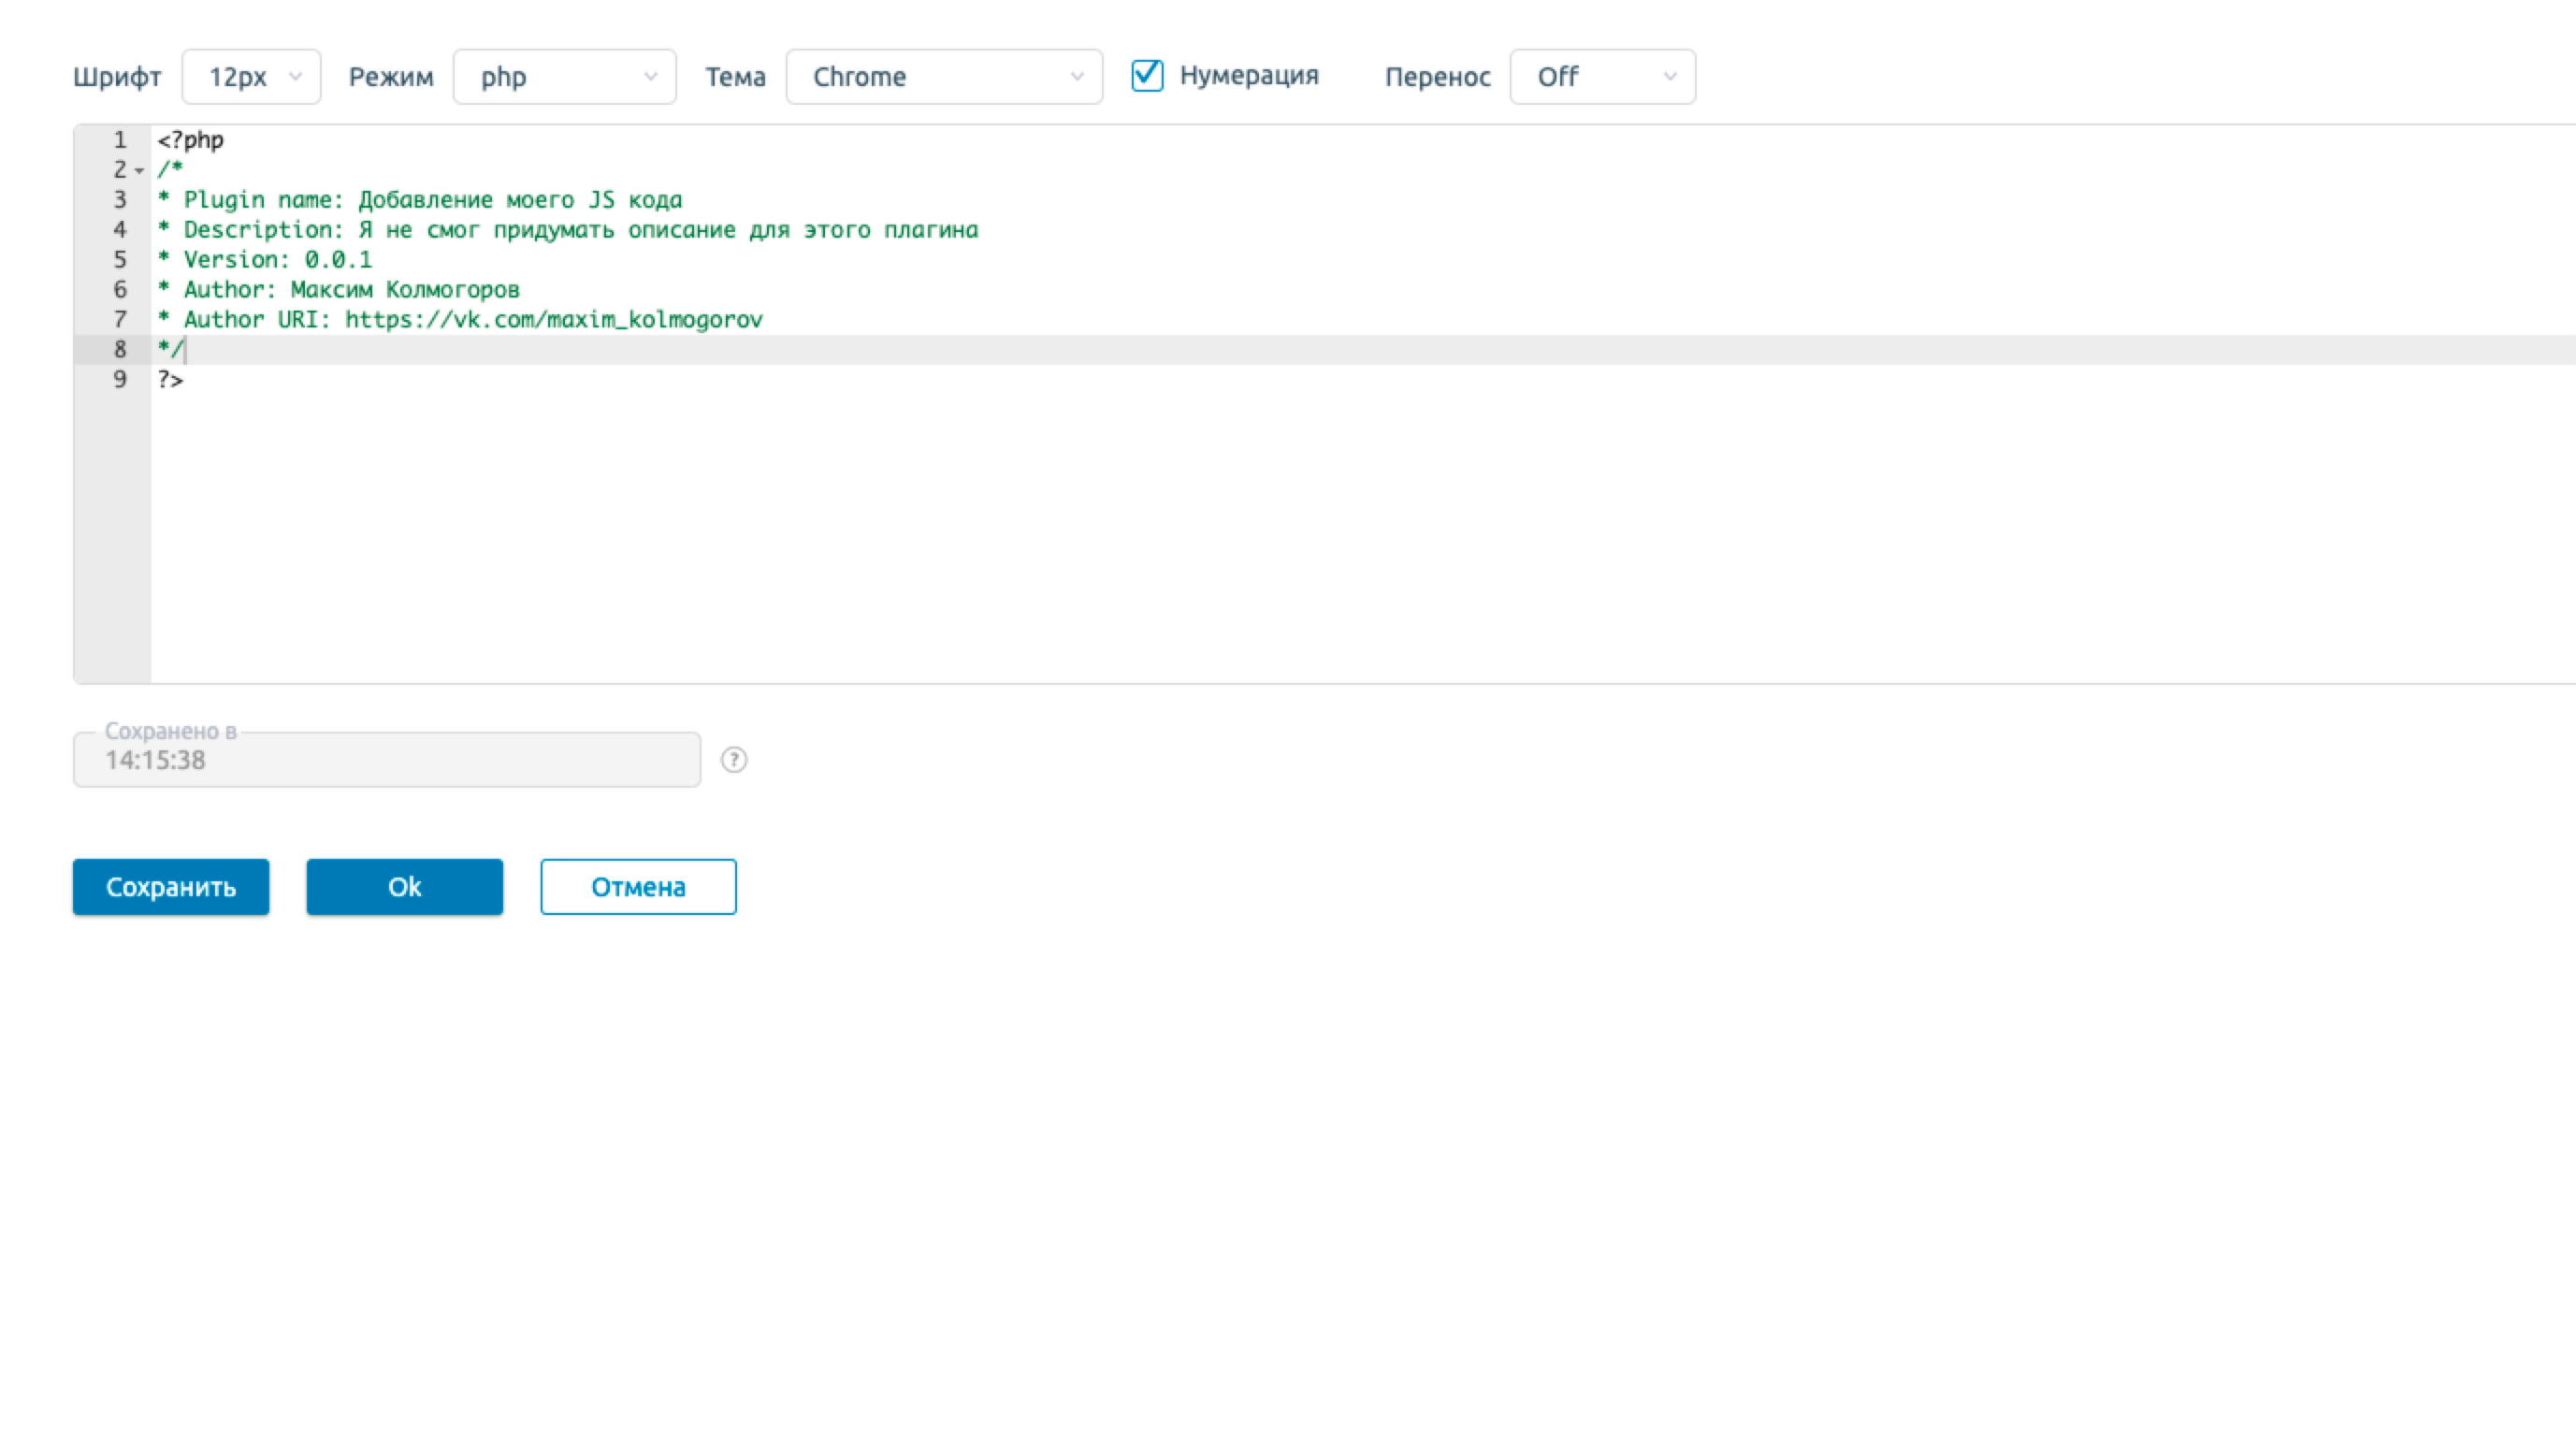Click the 'Description' comment line
This screenshot has height=1437, width=2576.
[x=568, y=230]
